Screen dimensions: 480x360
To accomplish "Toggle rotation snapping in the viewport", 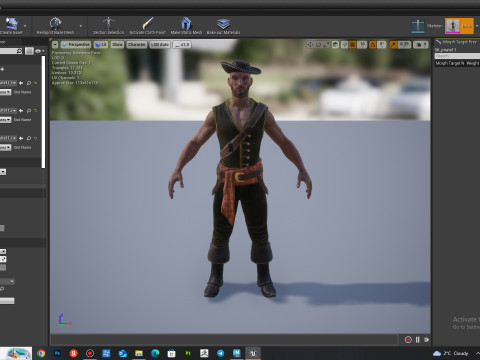I will 373,45.
